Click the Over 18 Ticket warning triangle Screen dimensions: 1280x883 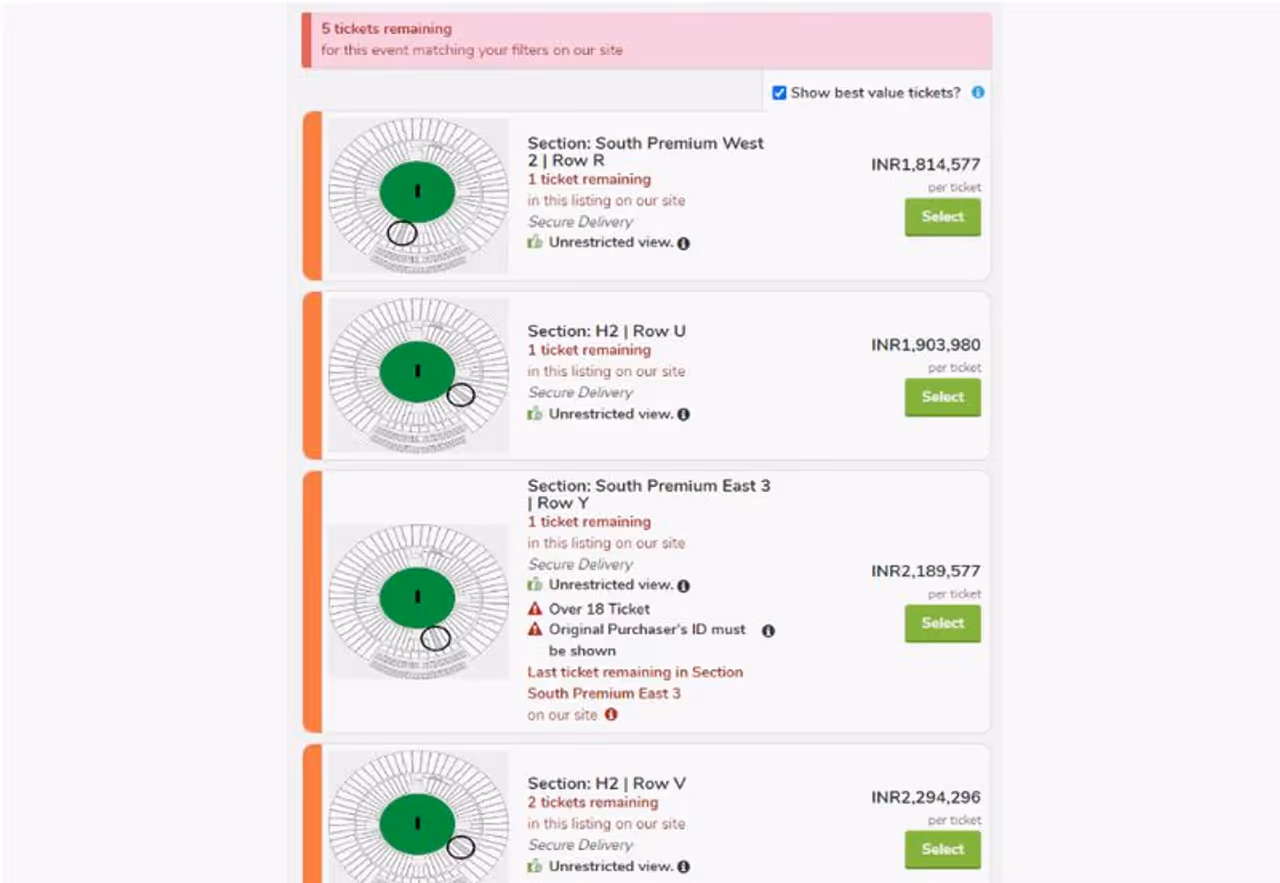point(535,609)
